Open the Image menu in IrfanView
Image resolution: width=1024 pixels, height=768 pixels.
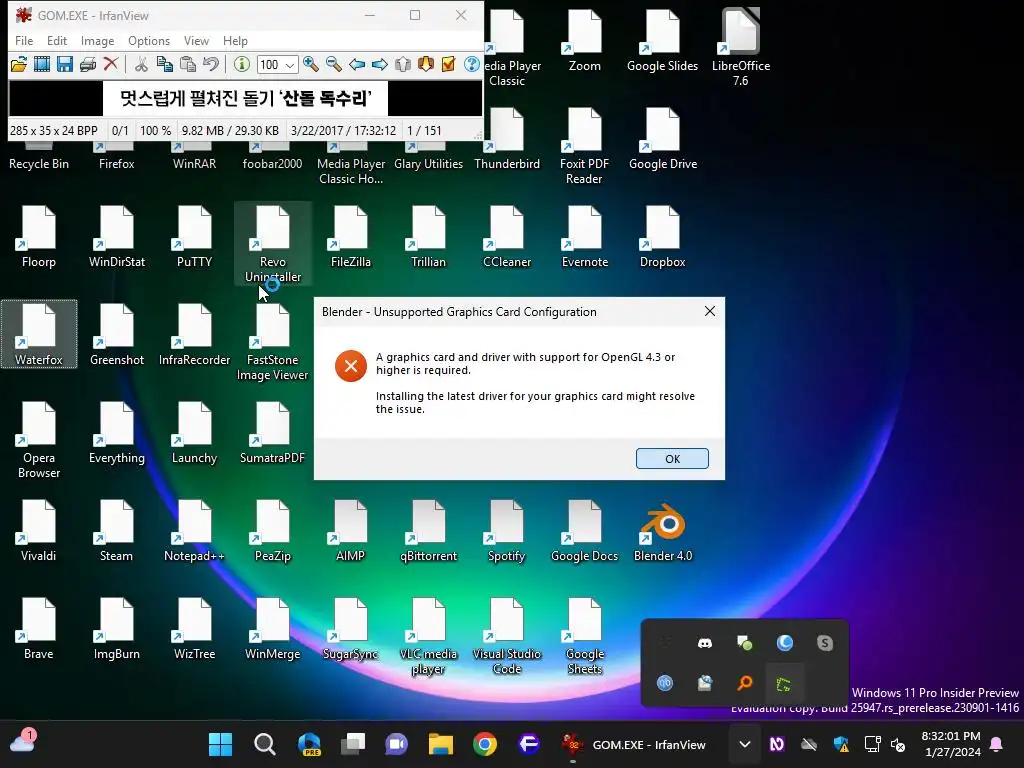(97, 40)
